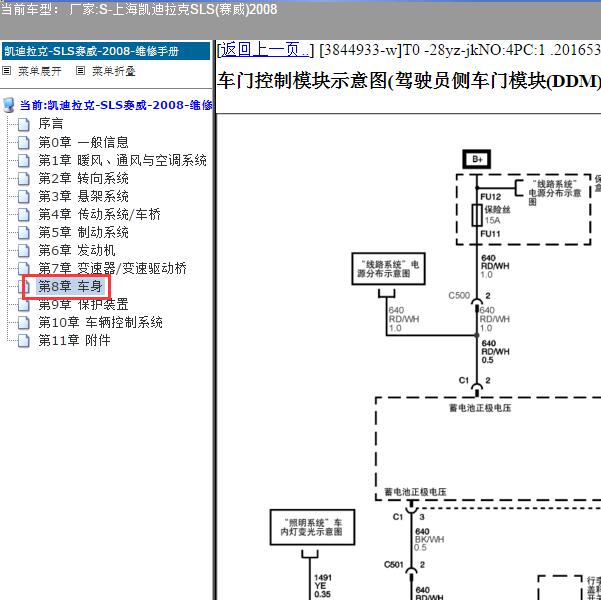The width and height of the screenshot is (601, 600).
Task: Select highlighted 第8章 车身 chapter
Action: [x=70, y=286]
